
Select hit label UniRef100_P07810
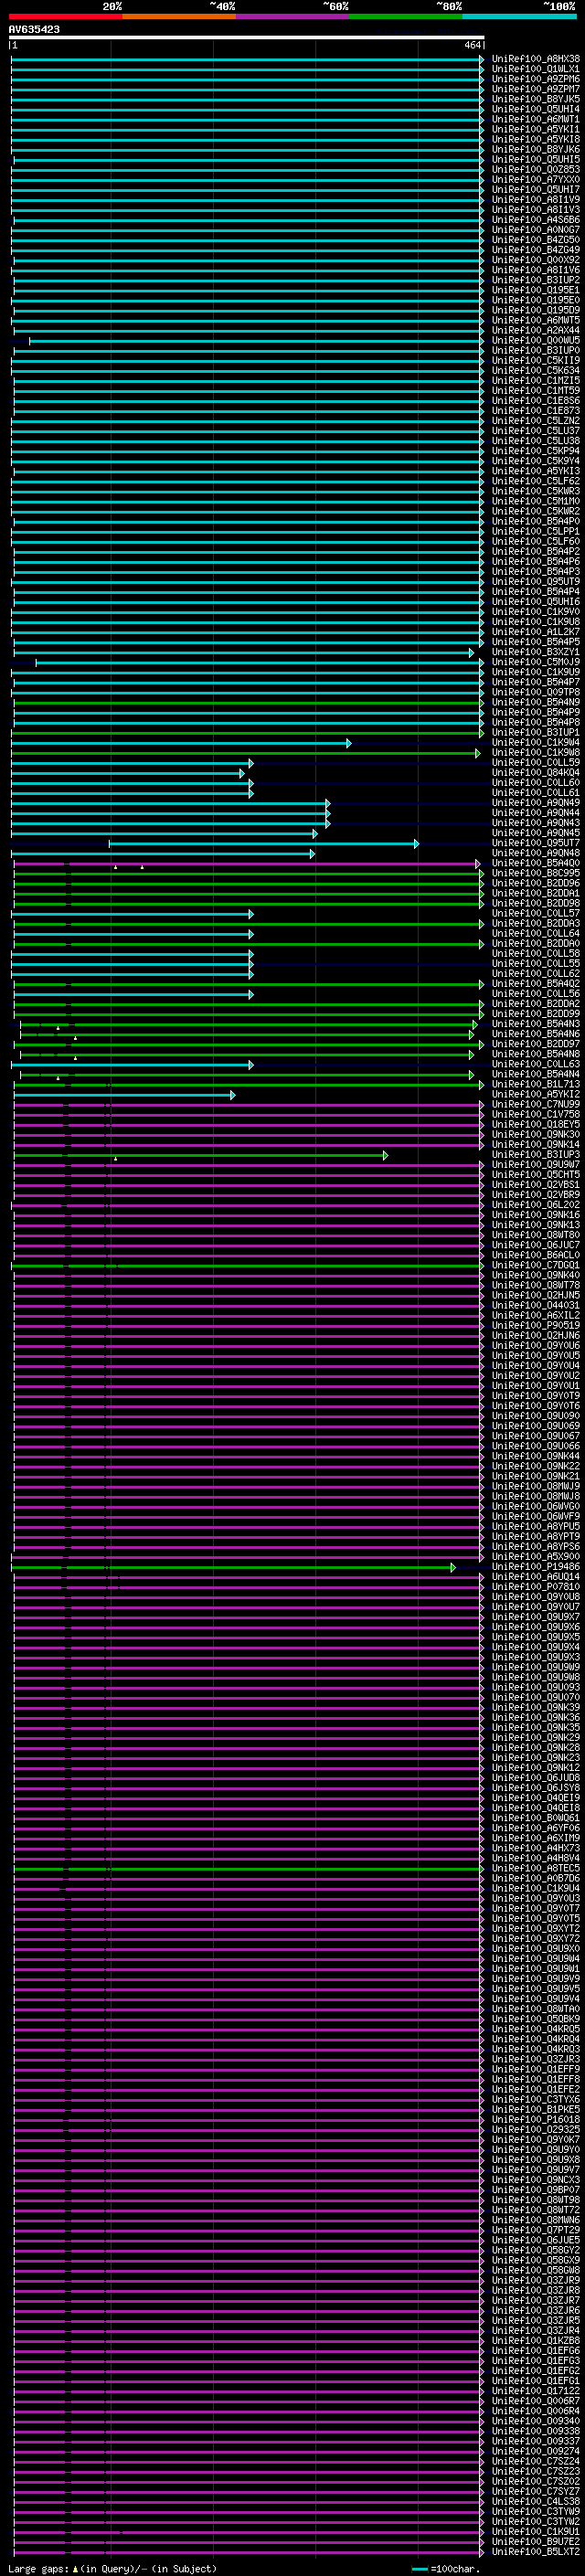536,1587
